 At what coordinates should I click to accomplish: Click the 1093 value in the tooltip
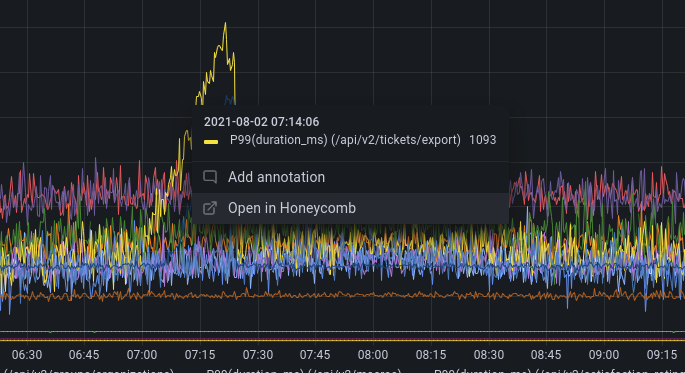[483, 140]
